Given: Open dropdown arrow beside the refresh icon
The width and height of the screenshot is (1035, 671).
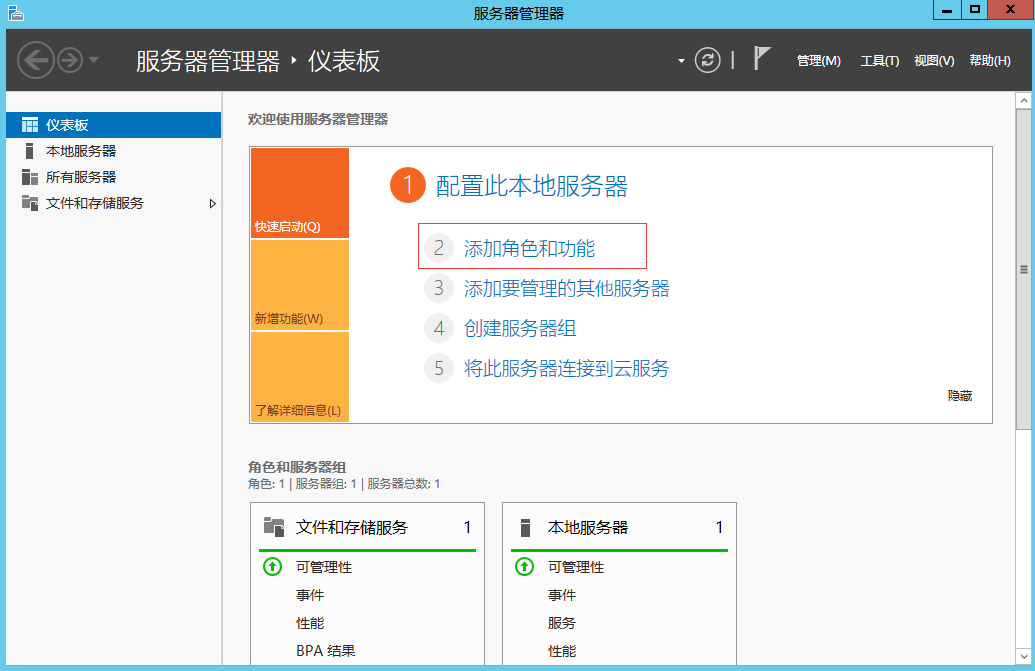Looking at the screenshot, I should pyautogui.click(x=681, y=60).
